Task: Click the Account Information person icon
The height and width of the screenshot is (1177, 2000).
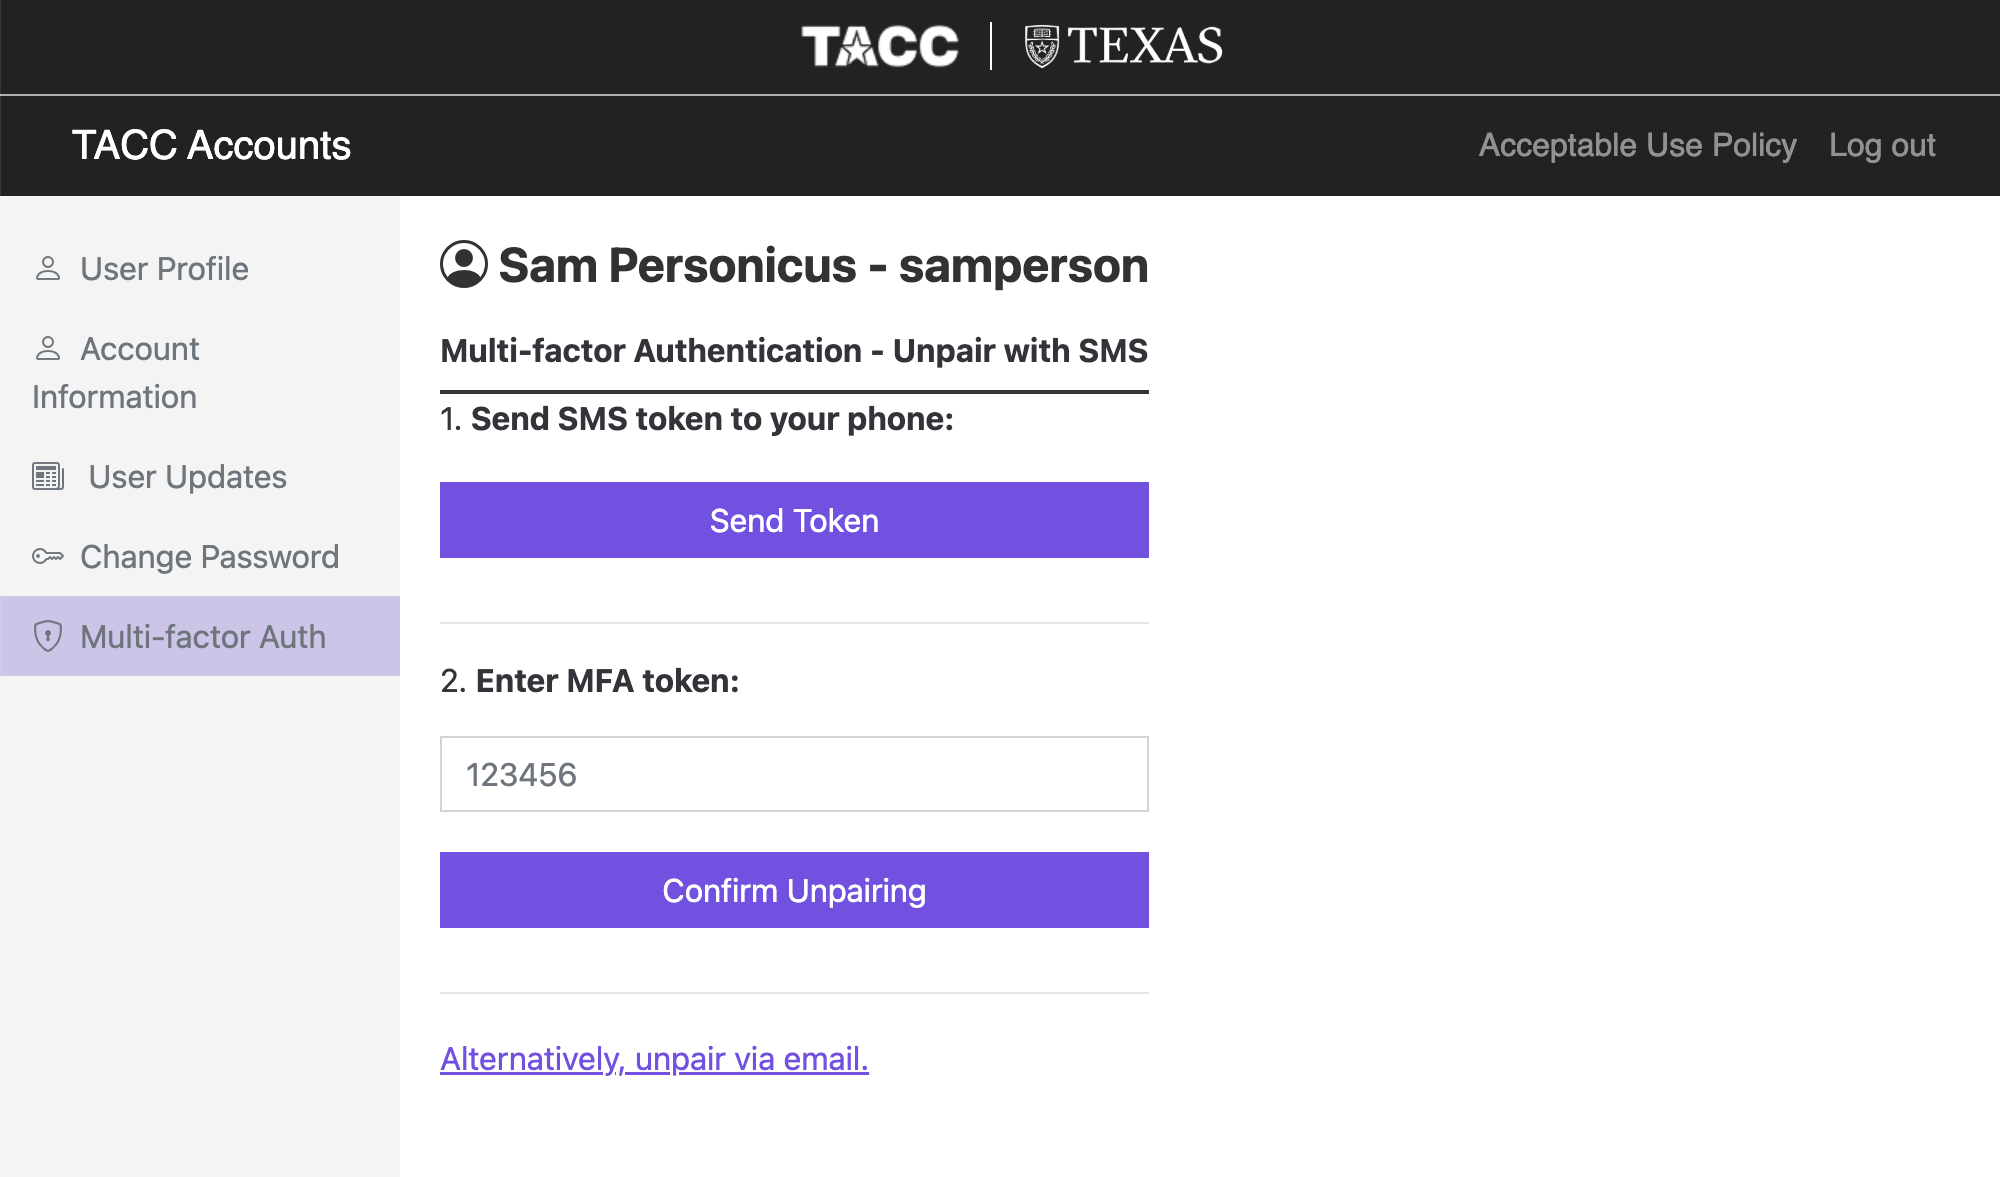Action: [48, 348]
